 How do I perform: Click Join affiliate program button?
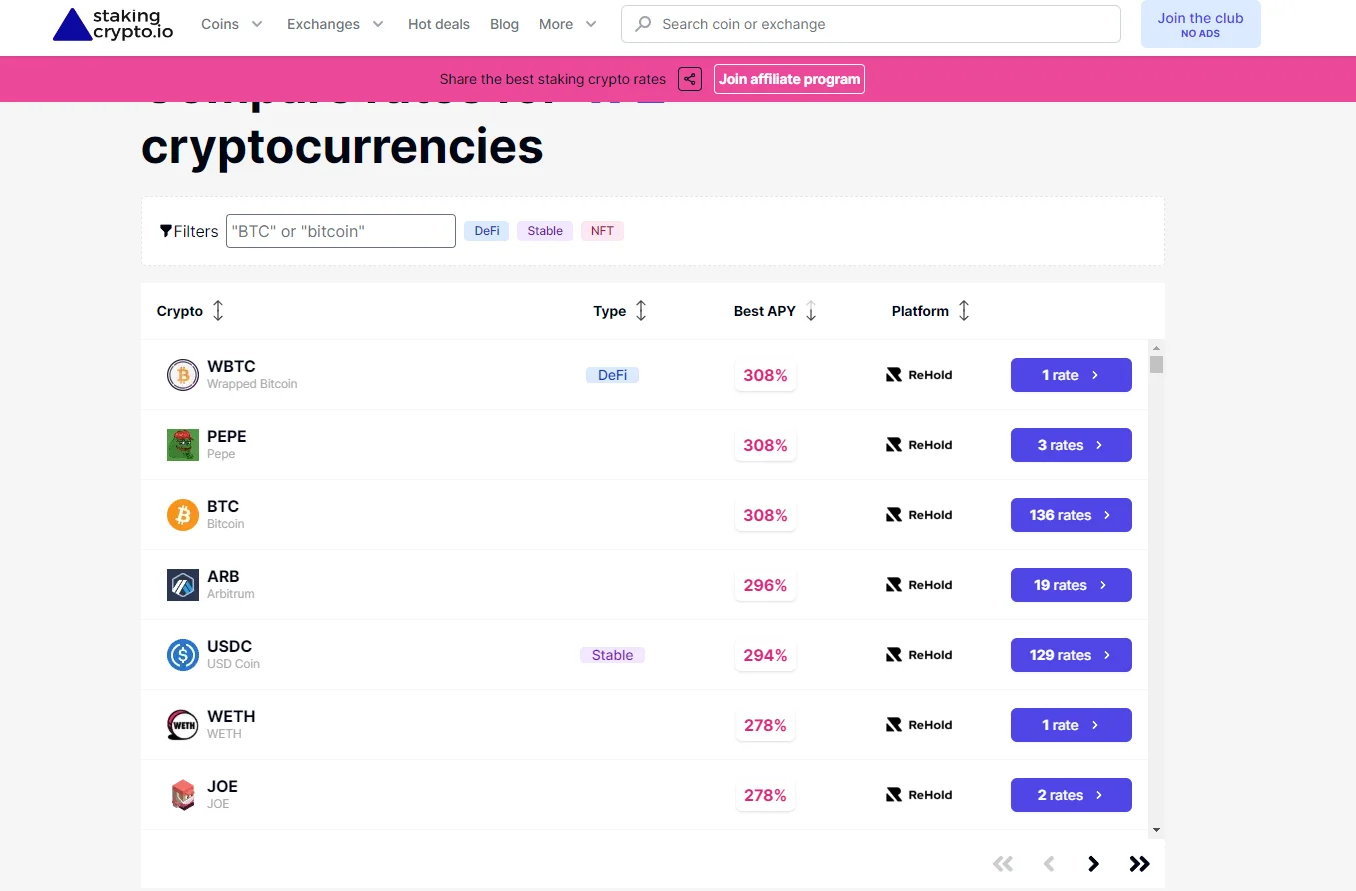pyautogui.click(x=789, y=79)
